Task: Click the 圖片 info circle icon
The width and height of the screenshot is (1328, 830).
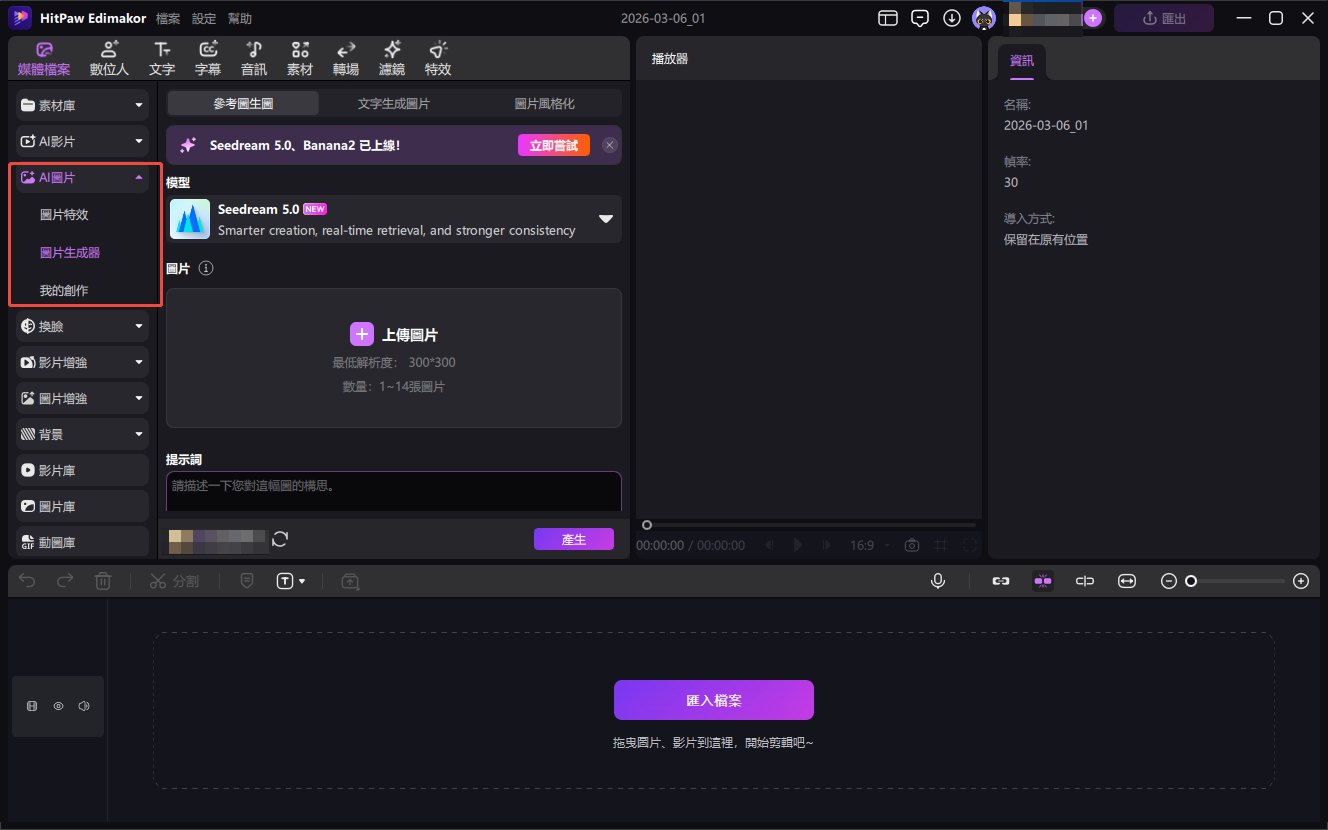Action: 206,269
